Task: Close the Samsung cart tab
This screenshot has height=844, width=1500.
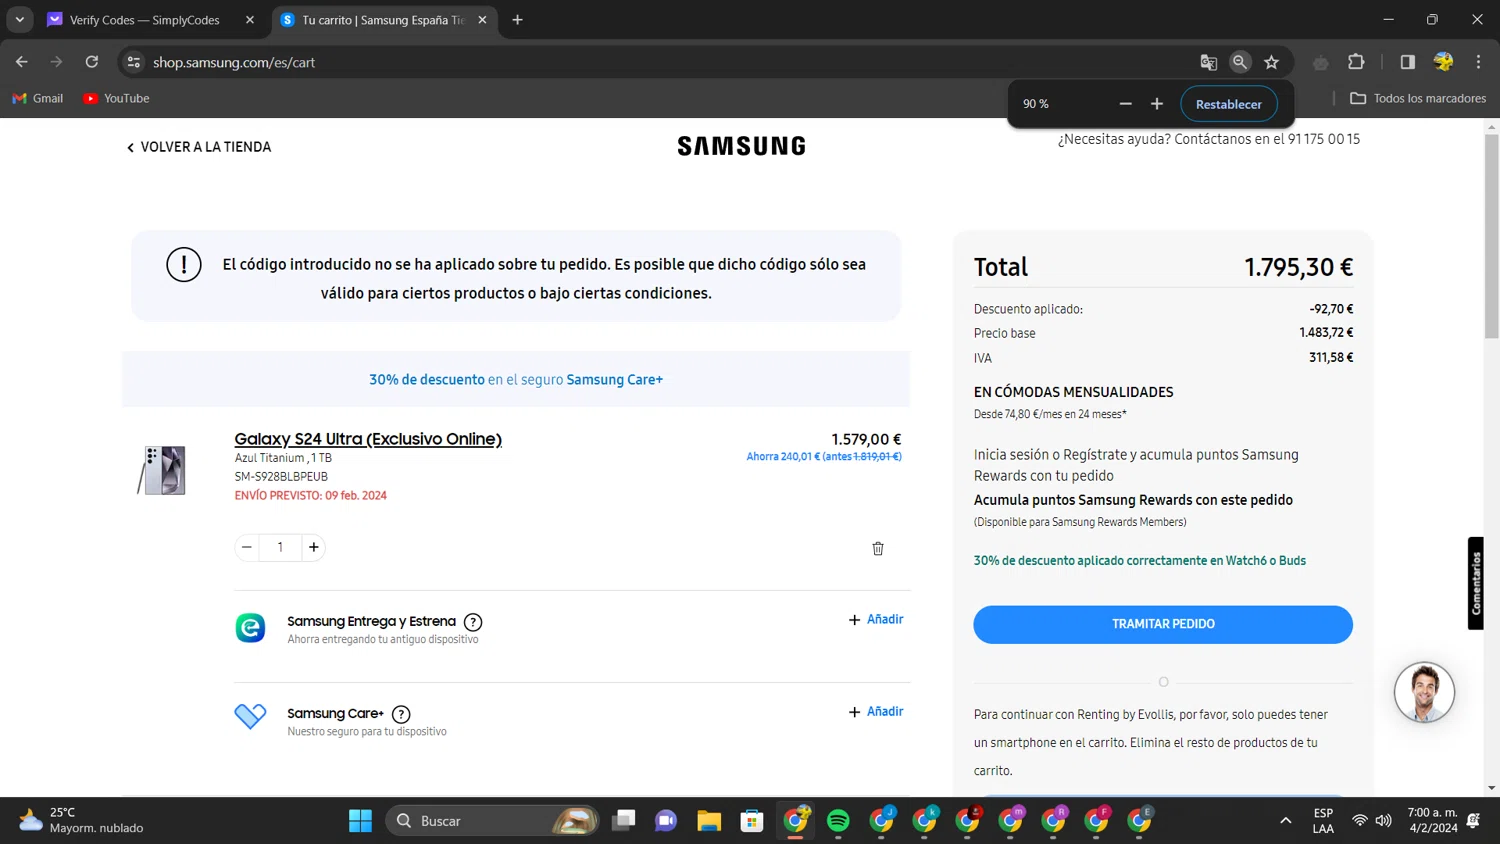Action: 482,20
